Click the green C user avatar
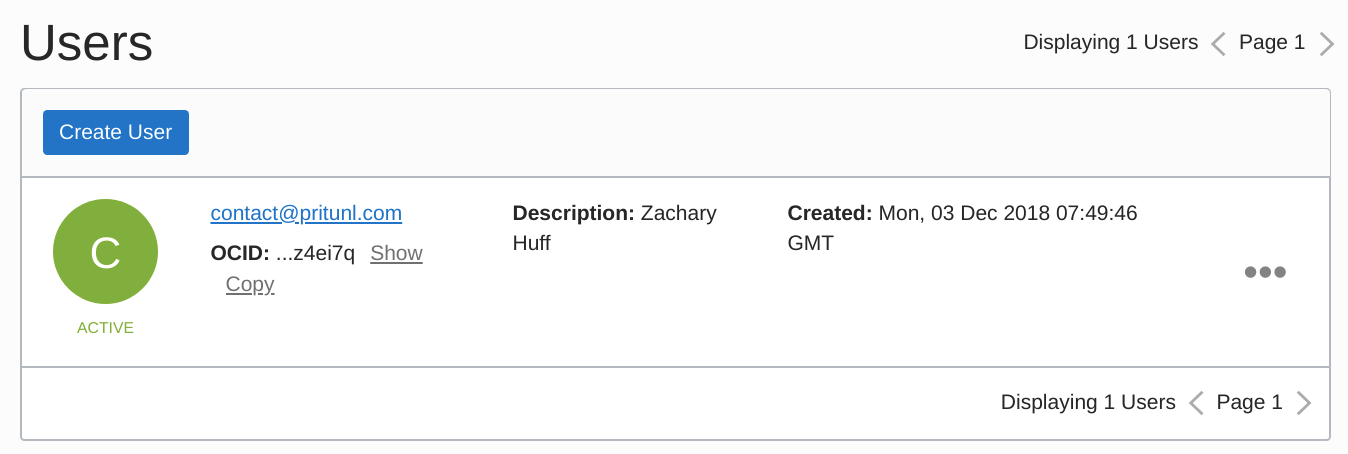This screenshot has height=454, width=1348. point(105,252)
